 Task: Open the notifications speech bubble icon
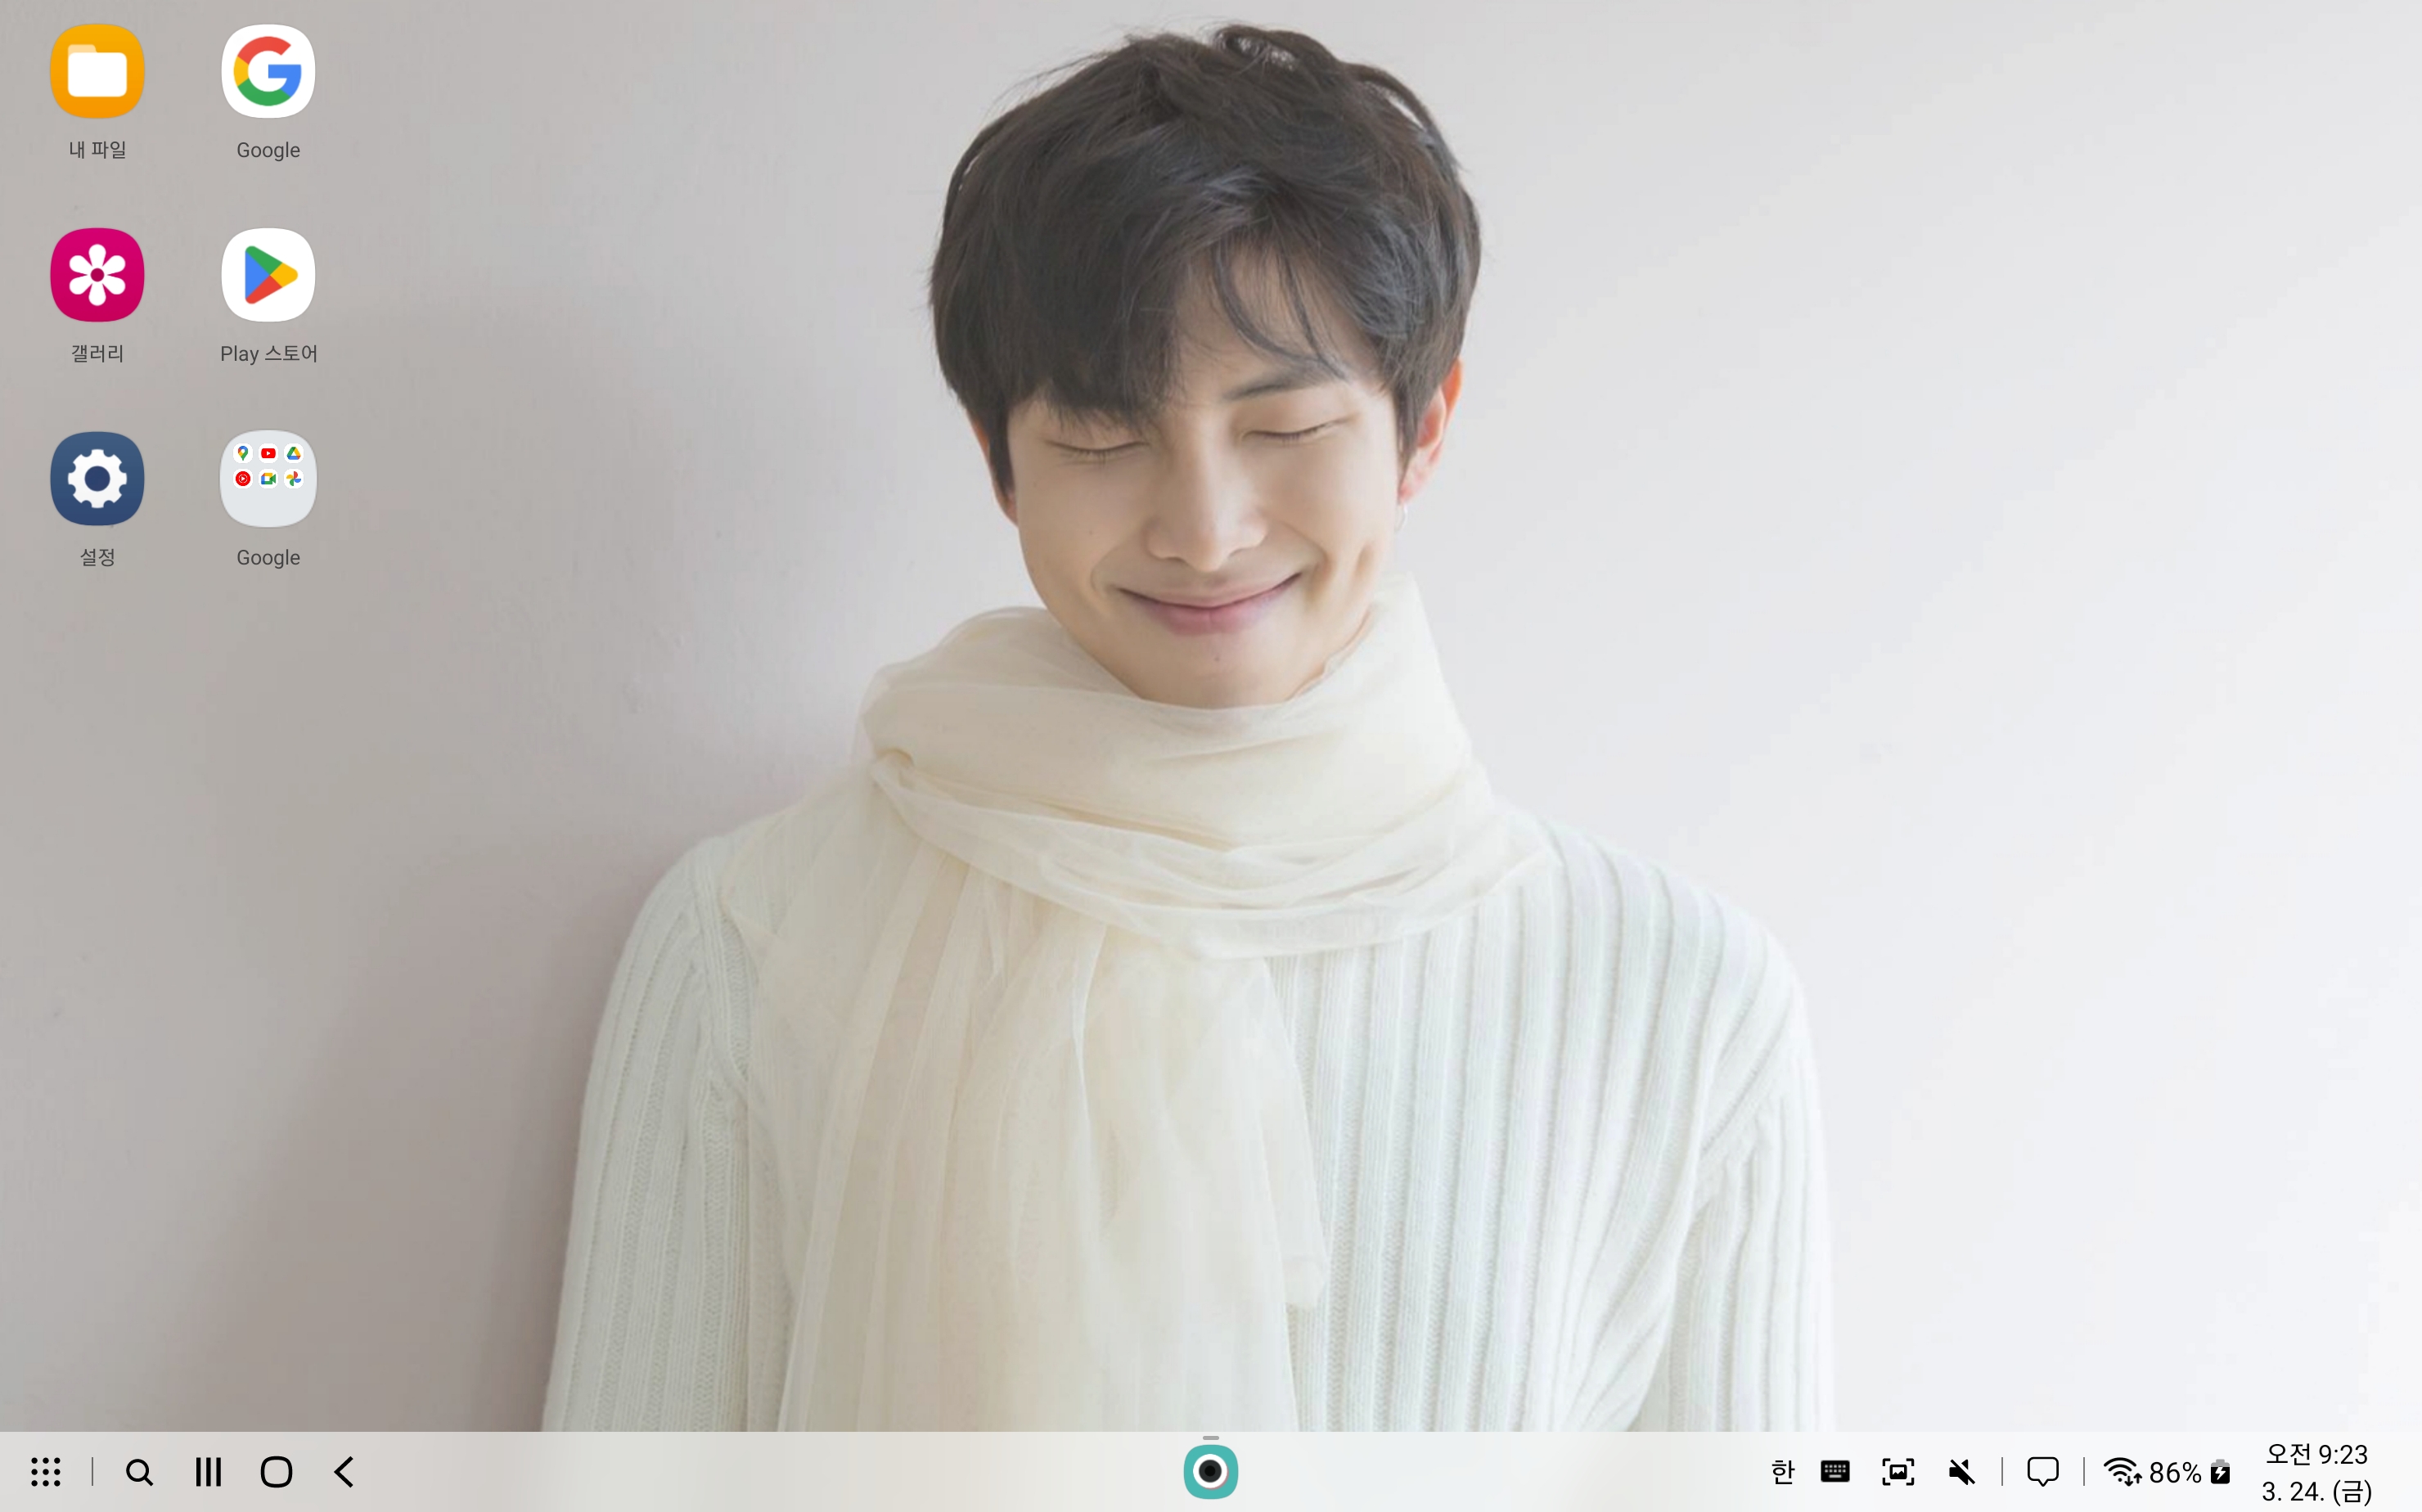2042,1472
